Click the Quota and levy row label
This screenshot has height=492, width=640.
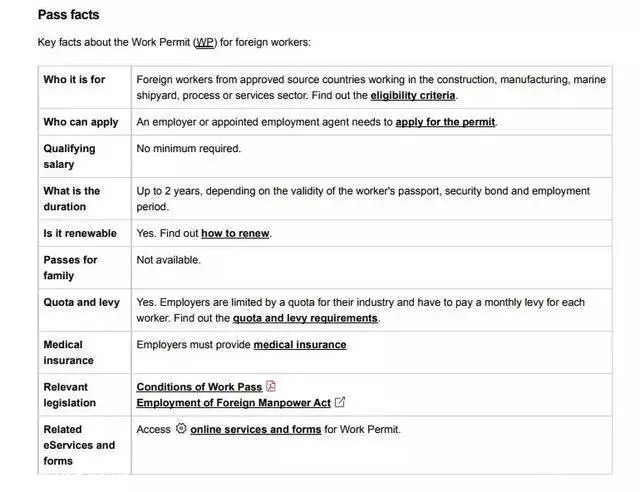82,302
